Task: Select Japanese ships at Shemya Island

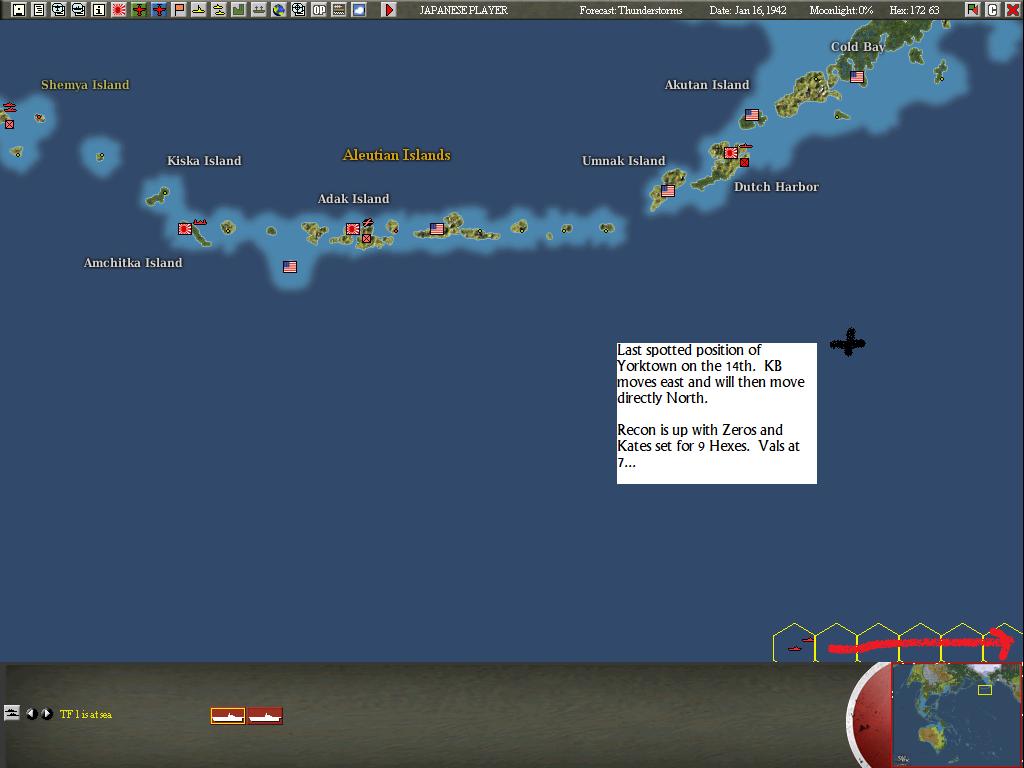Action: point(9,107)
